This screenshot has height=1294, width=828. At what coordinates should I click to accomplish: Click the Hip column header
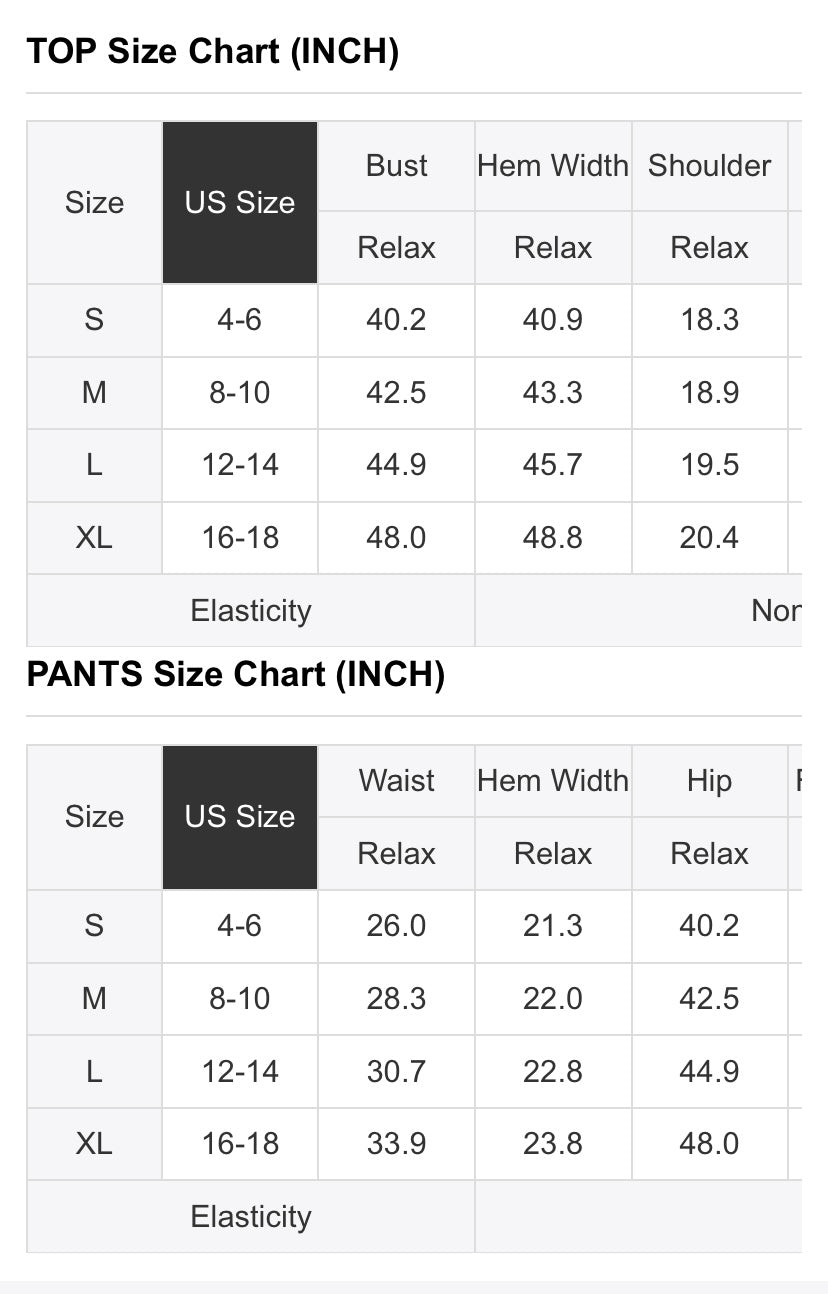[710, 781]
